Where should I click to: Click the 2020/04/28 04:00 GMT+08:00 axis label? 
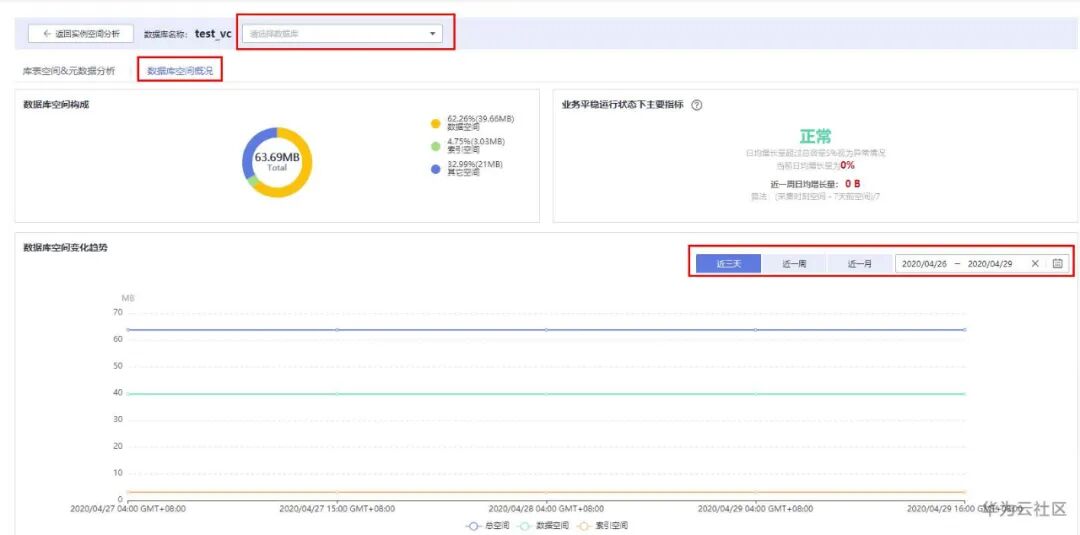pyautogui.click(x=546, y=510)
